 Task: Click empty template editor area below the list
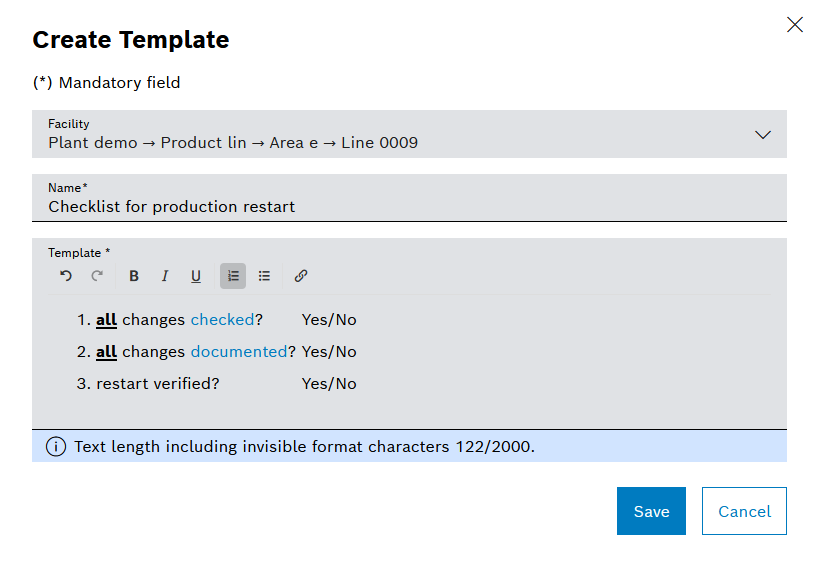410,411
